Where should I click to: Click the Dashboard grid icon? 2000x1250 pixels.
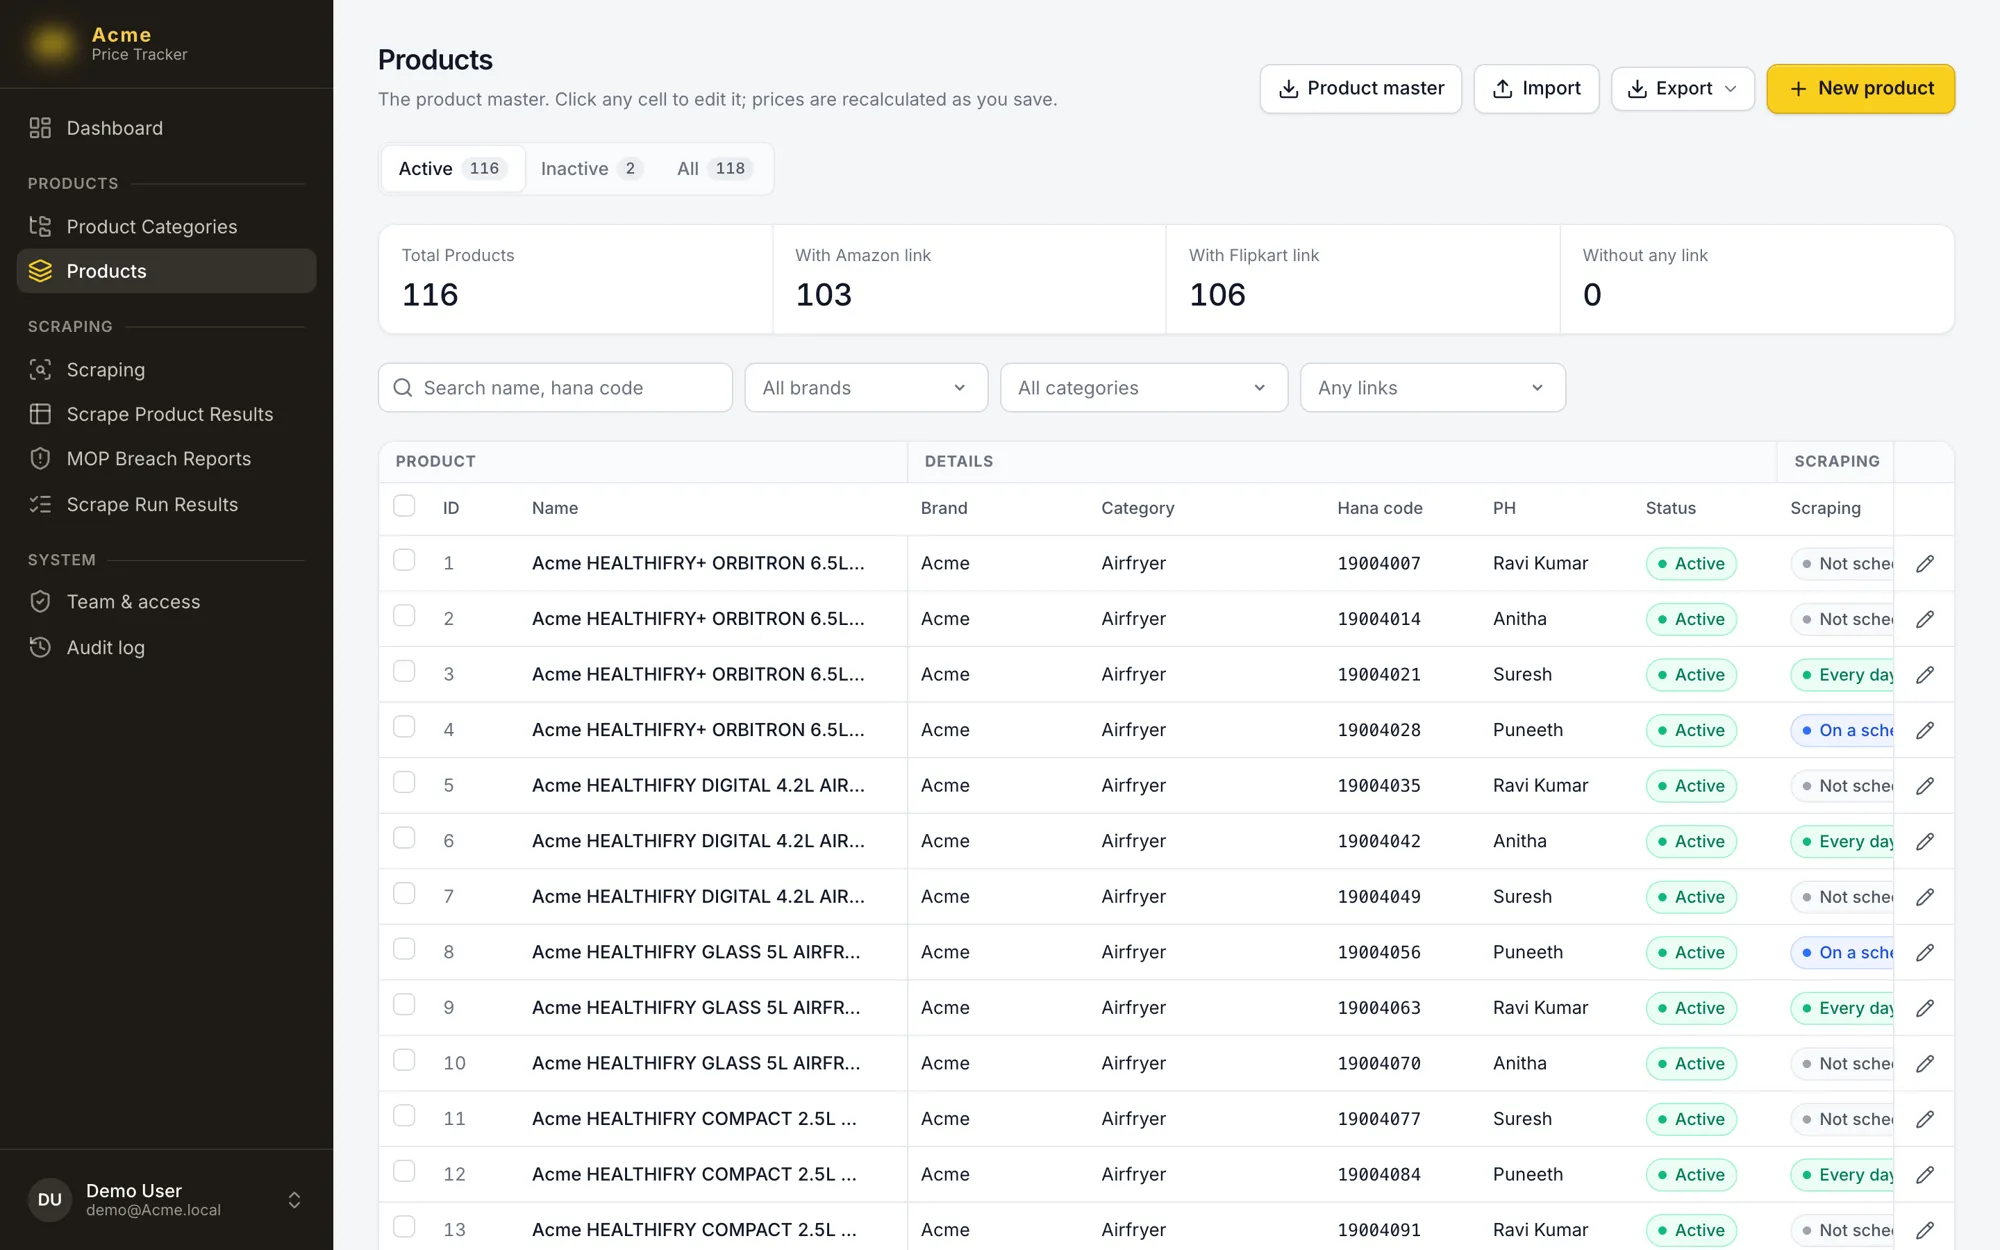point(40,128)
